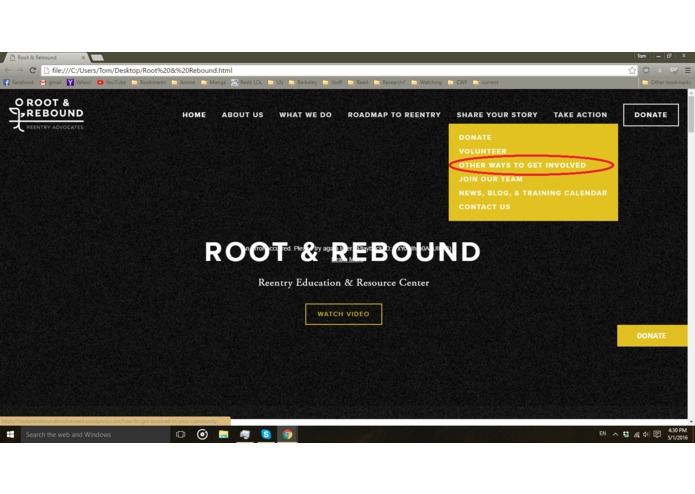This screenshot has width=695, height=494.
Task: Click the outlined DONATE button in header
Action: pos(651,115)
